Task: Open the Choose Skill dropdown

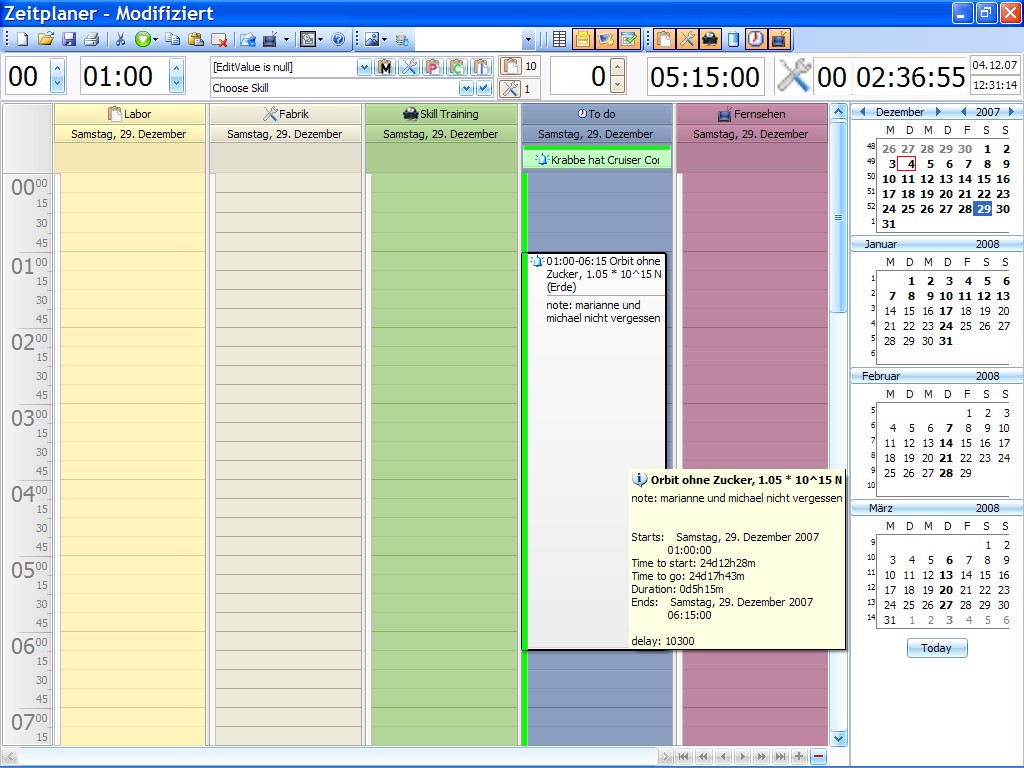Action: point(466,88)
